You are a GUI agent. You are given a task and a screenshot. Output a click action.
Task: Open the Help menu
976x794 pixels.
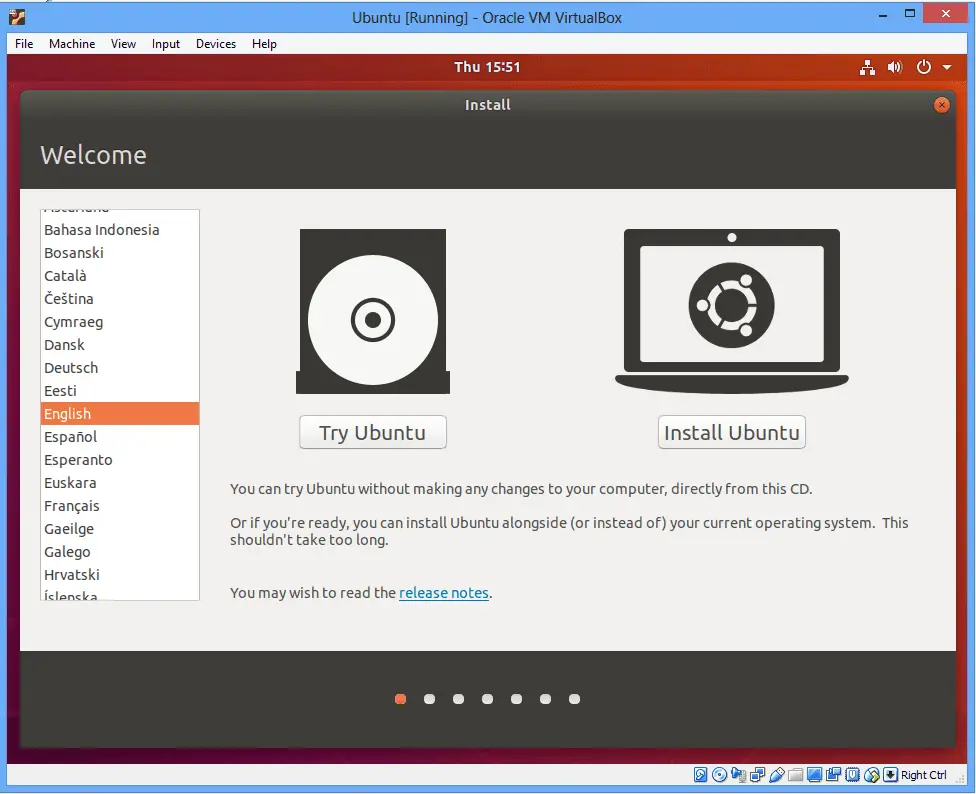(x=265, y=44)
